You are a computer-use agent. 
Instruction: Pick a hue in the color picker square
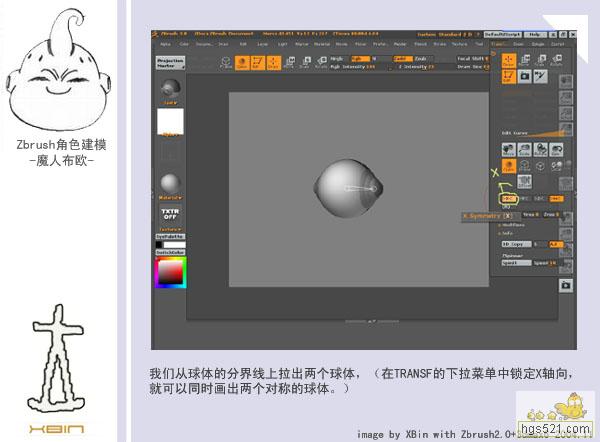tap(171, 272)
